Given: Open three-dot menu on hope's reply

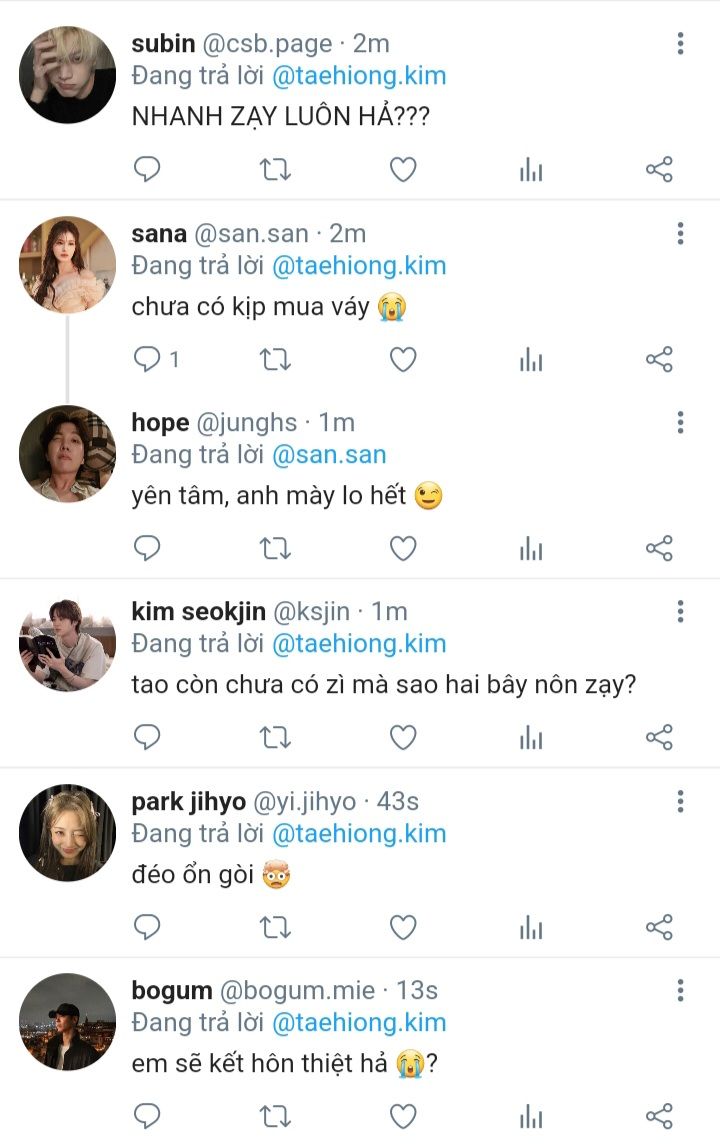Looking at the screenshot, I should pos(680,423).
